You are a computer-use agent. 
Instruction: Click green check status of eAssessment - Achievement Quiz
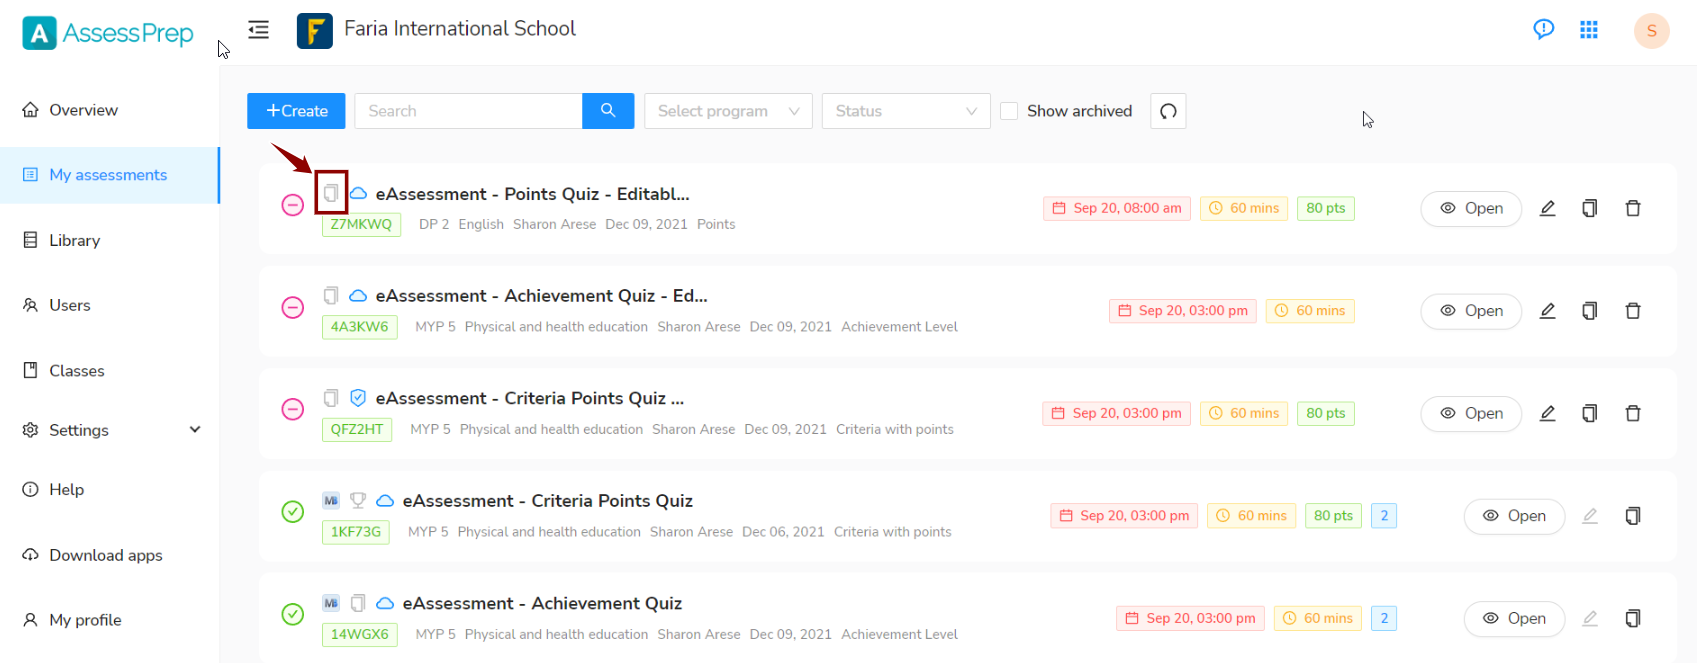pos(292,614)
